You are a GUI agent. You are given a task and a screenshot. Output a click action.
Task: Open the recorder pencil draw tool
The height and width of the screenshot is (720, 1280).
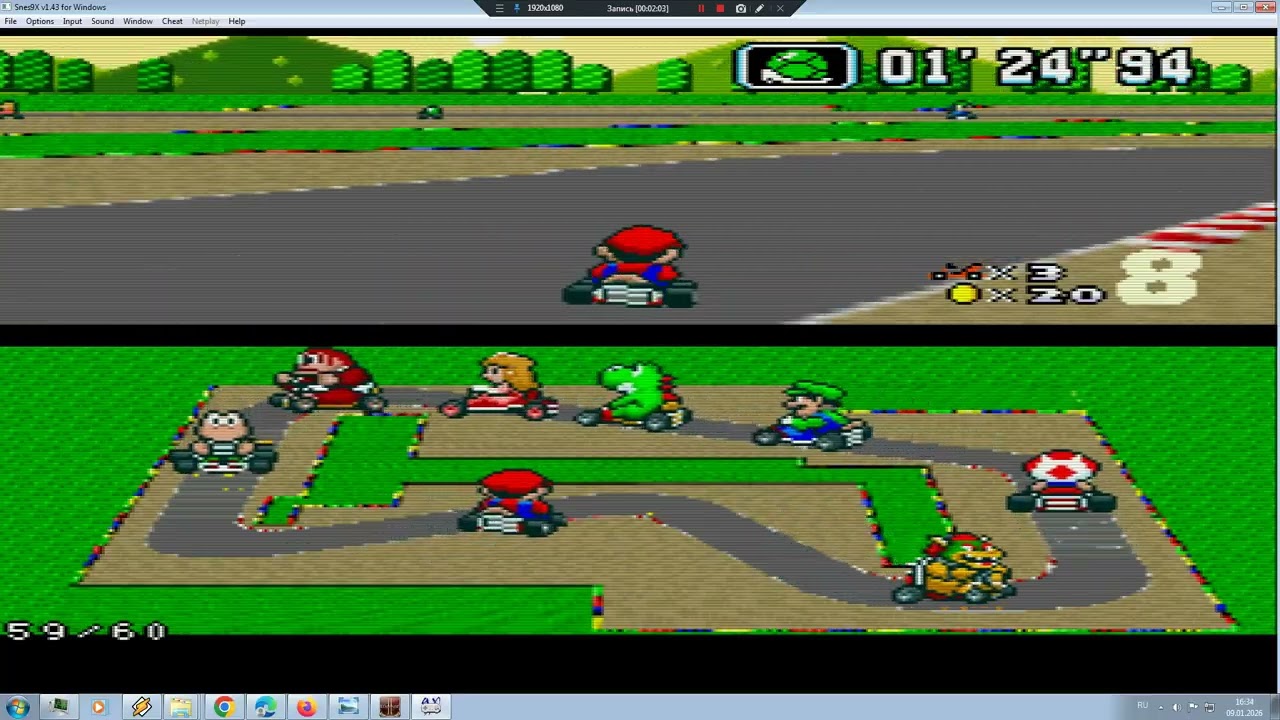[760, 8]
